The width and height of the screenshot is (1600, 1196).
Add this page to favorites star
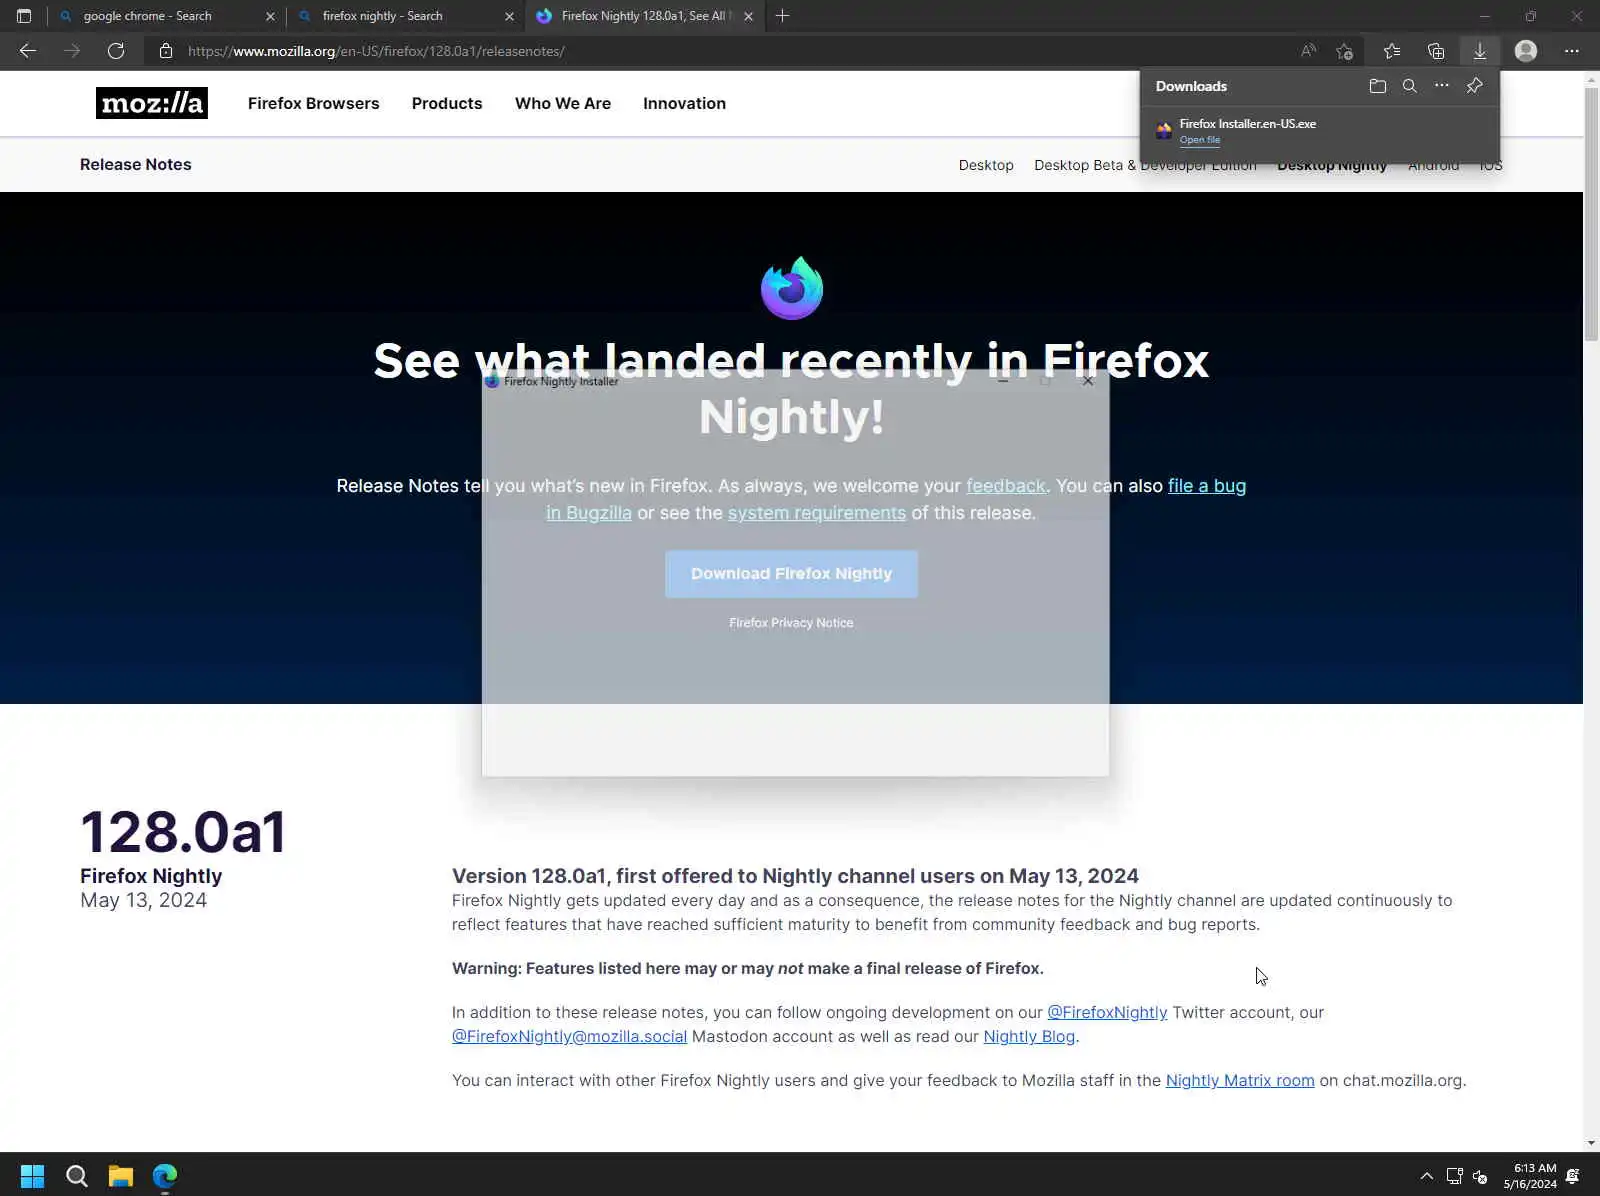pos(1345,51)
